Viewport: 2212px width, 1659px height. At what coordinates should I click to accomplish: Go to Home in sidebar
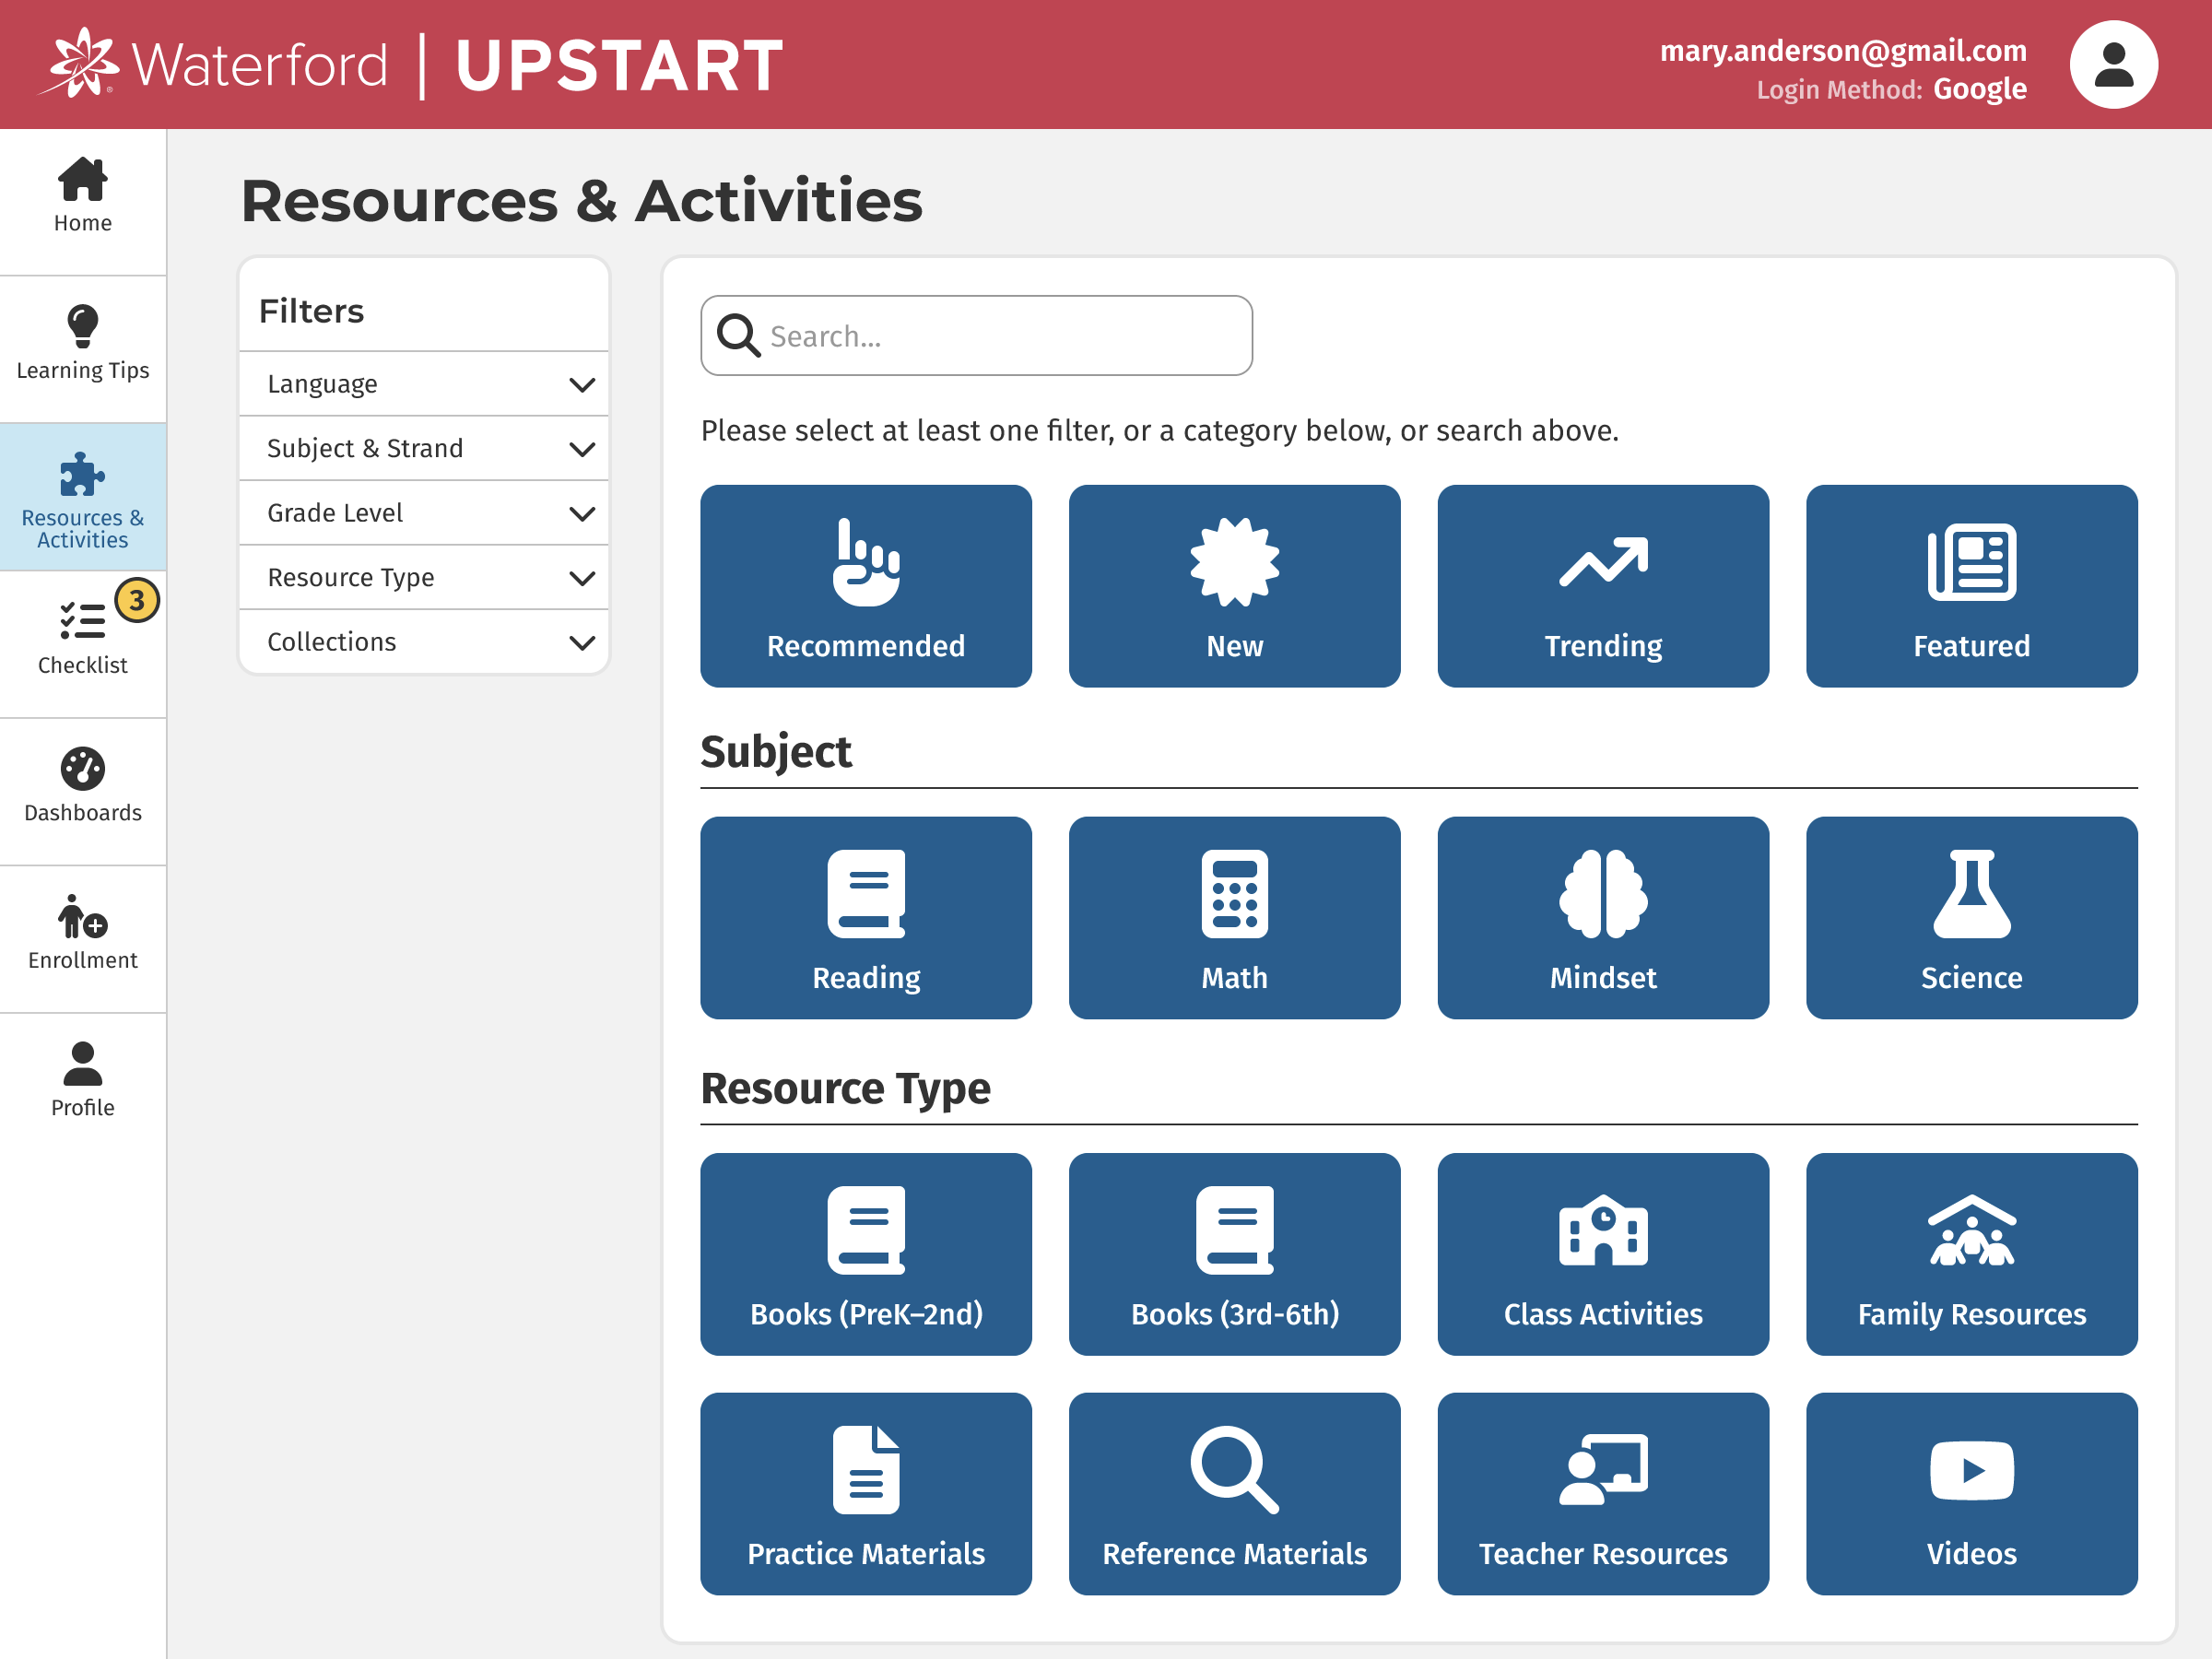[x=83, y=197]
